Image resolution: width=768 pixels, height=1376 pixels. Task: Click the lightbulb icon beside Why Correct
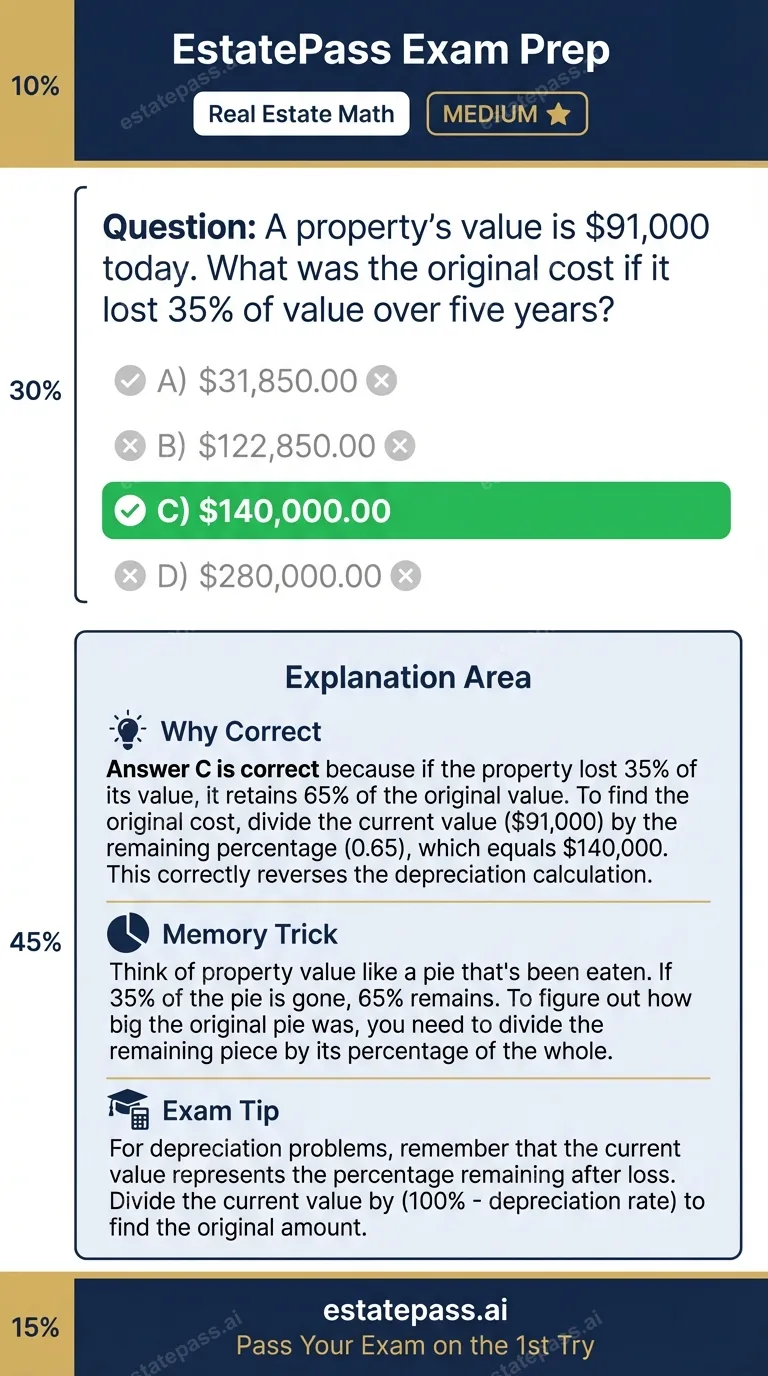128,731
